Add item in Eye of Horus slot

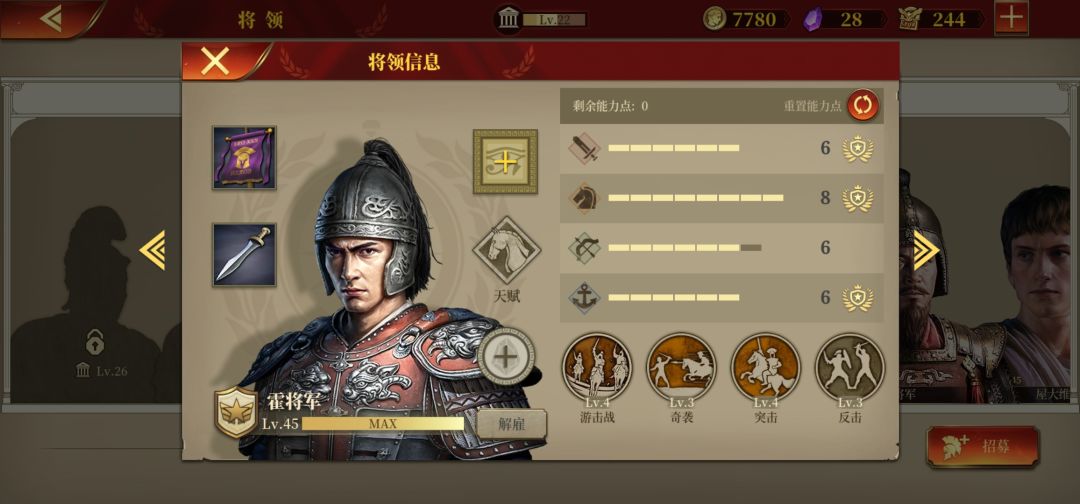505,161
